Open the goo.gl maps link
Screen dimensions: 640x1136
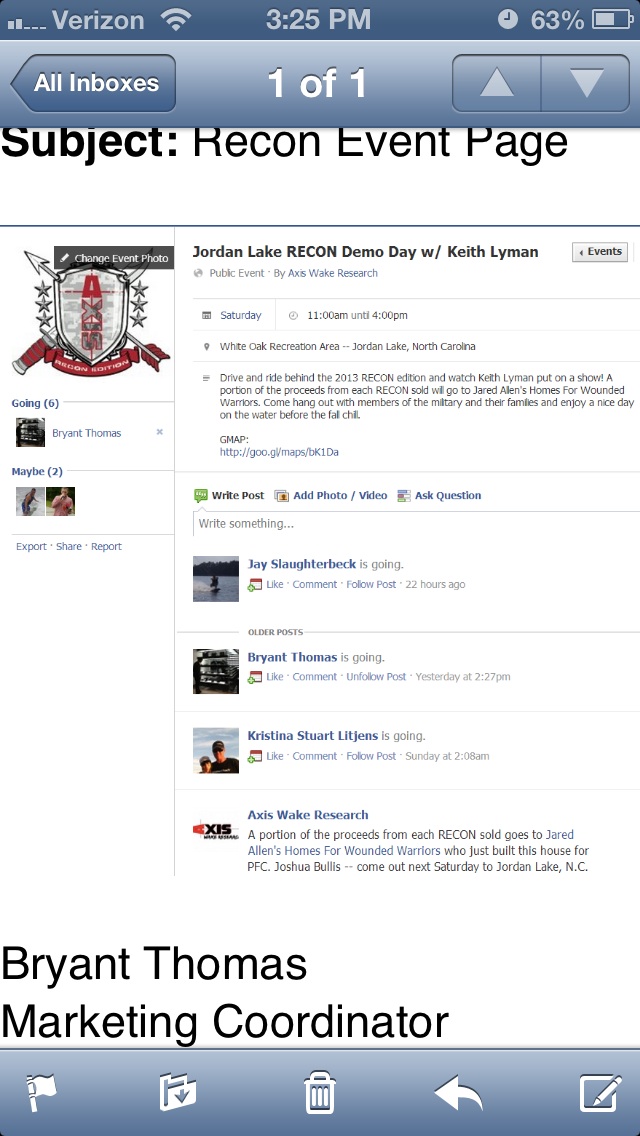point(279,452)
